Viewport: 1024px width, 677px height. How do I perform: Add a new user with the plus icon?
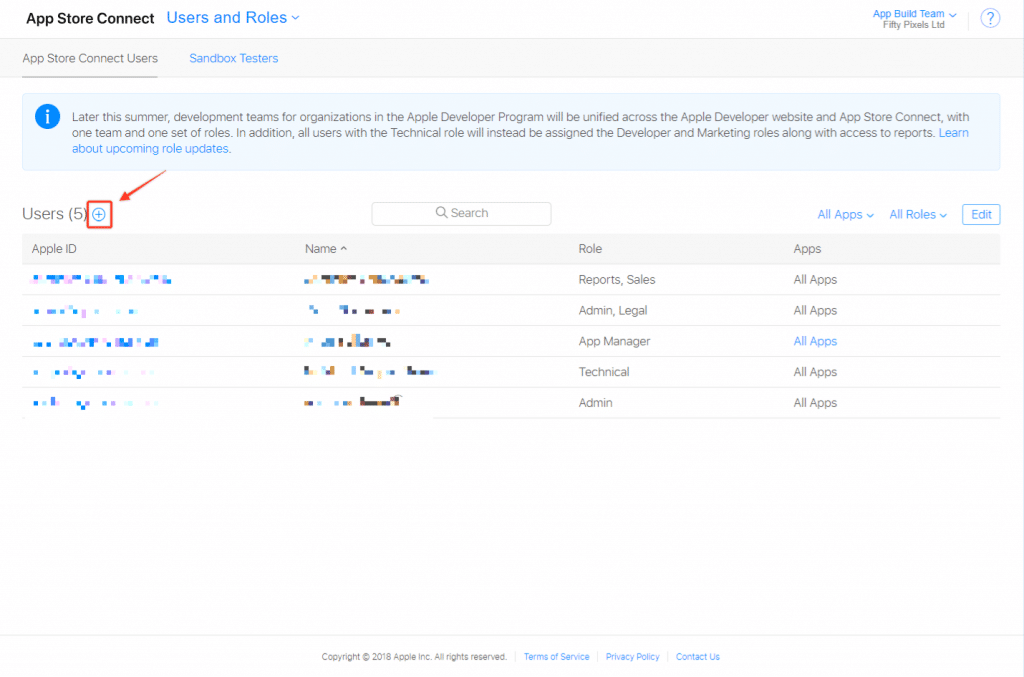pos(99,214)
